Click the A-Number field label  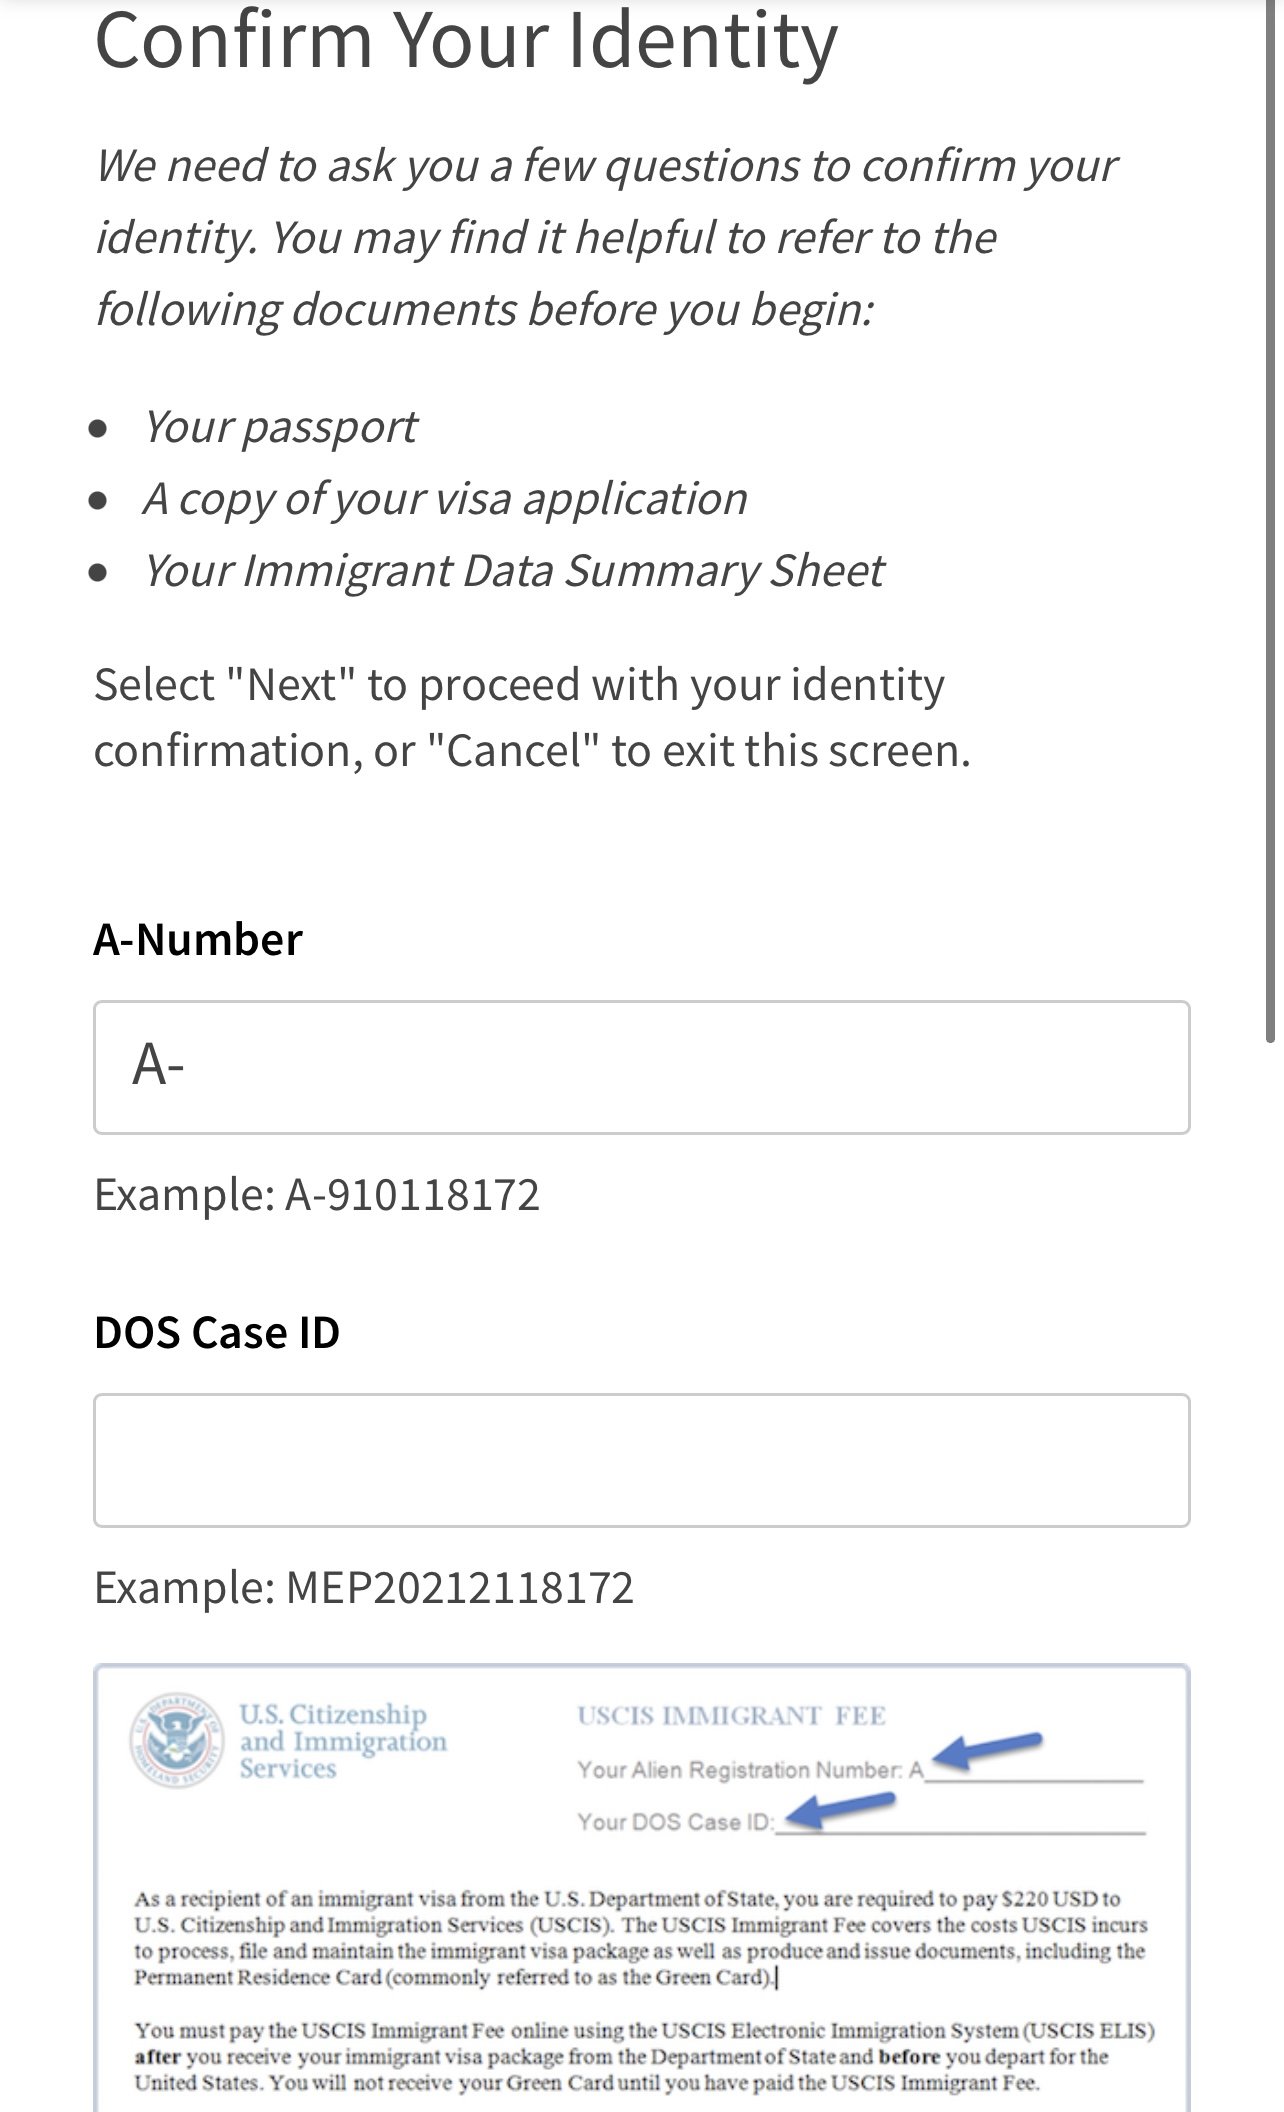coord(198,940)
